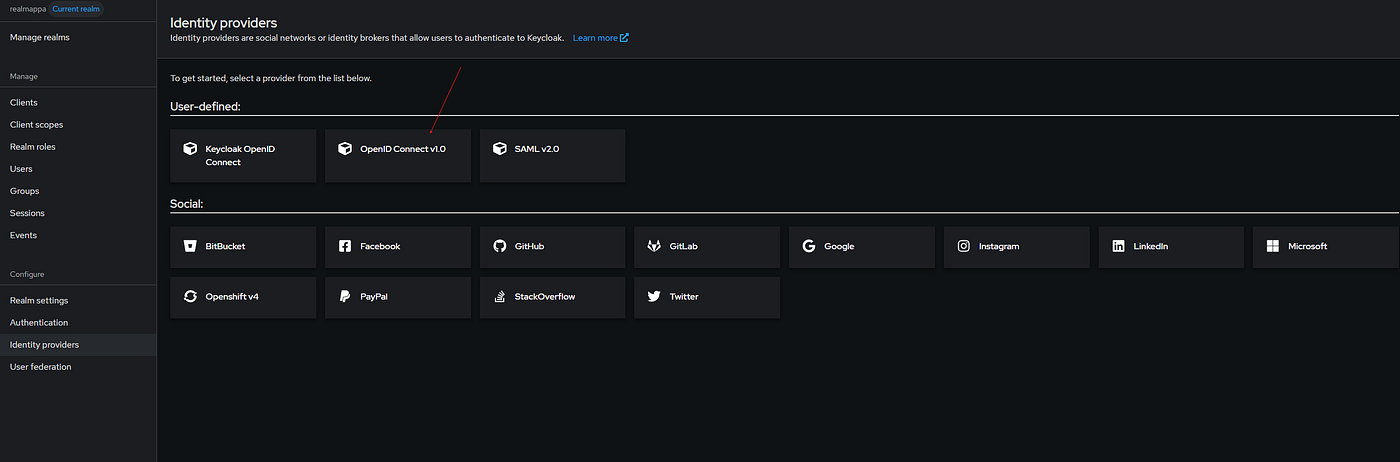Open Manage realms in sidebar
Viewport: 1400px width, 462px height.
78,37
